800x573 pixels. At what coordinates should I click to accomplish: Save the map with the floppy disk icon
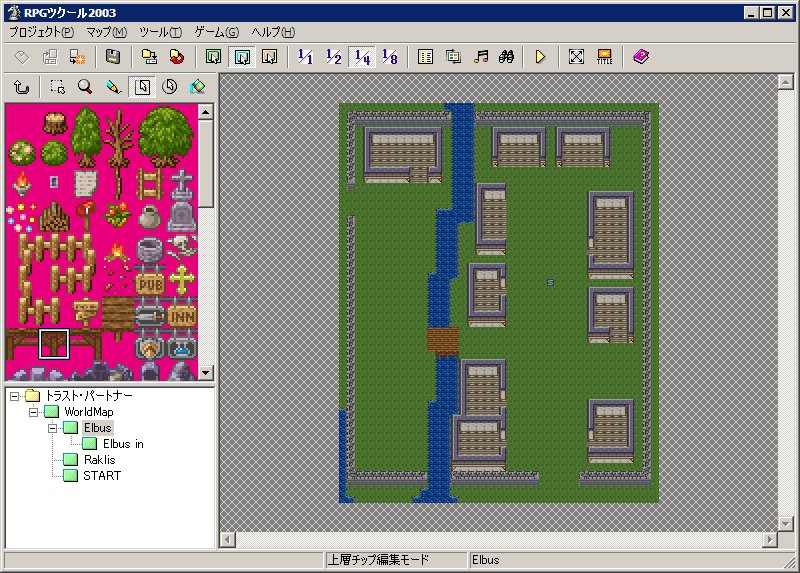(x=113, y=57)
